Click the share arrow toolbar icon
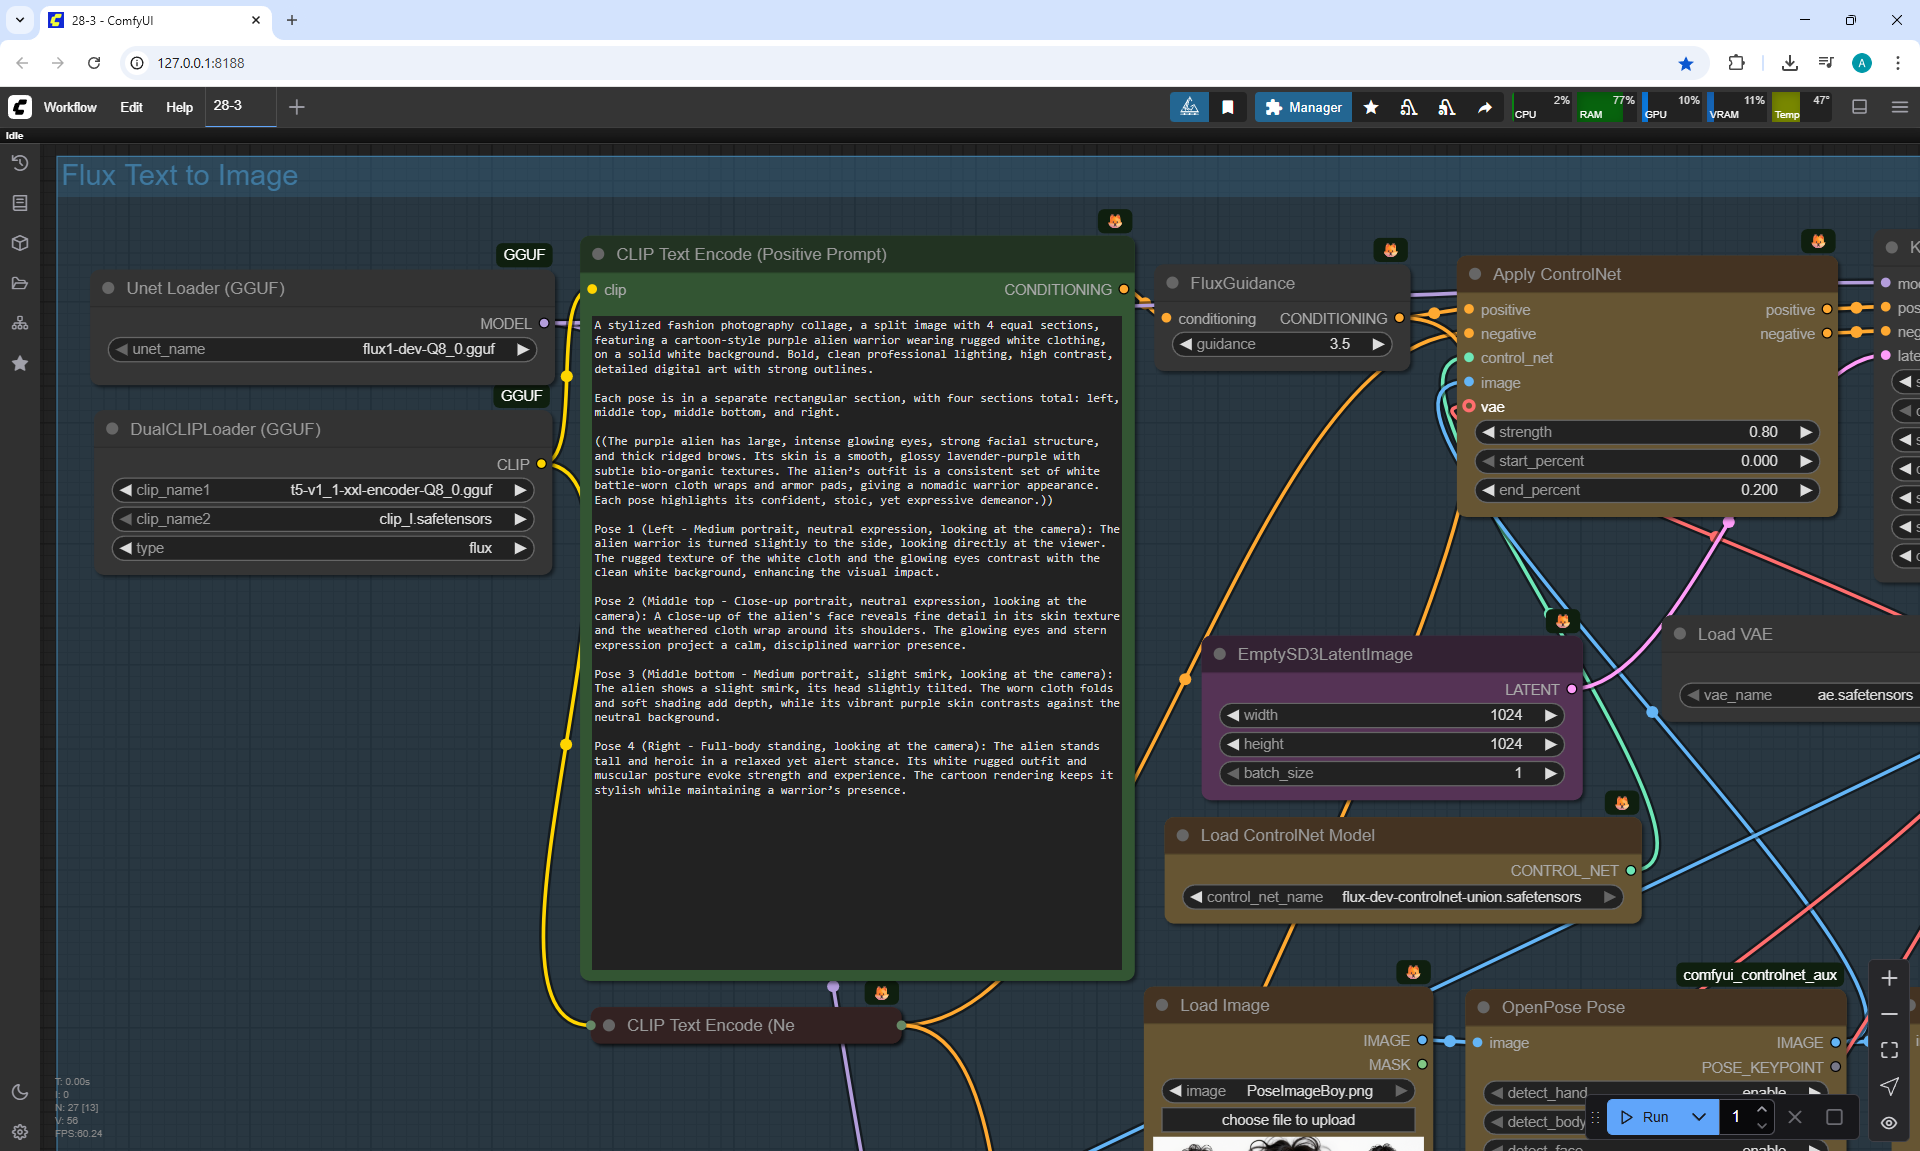Viewport: 1920px width, 1151px height. click(1485, 107)
